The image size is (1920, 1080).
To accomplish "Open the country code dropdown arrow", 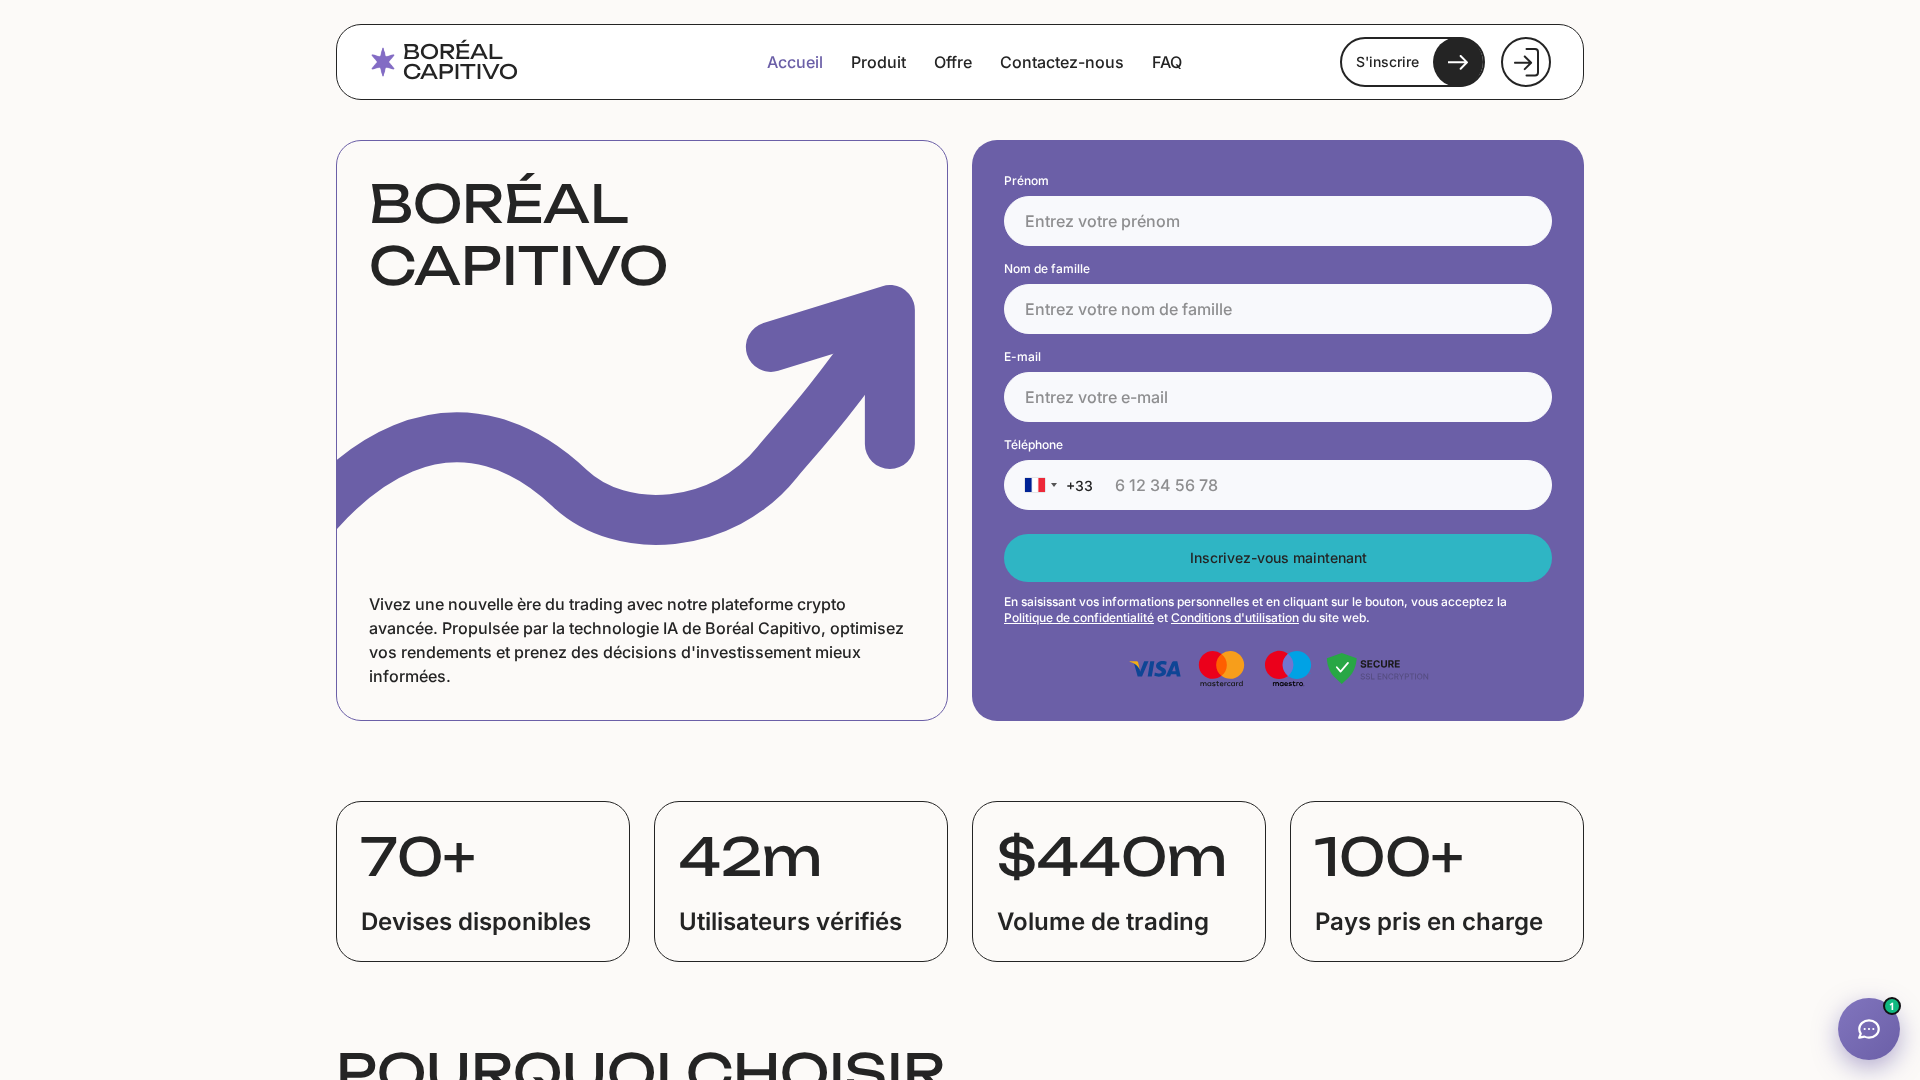I will [1054, 485].
